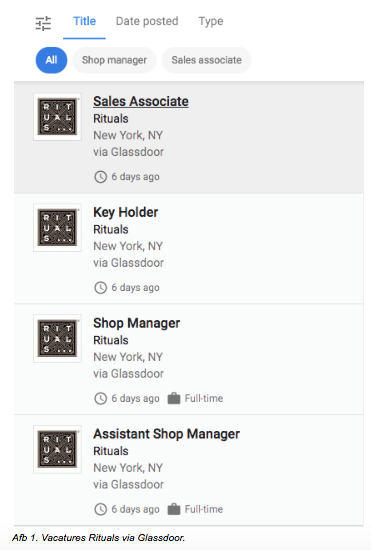Switch to the Date posted tab

147,21
